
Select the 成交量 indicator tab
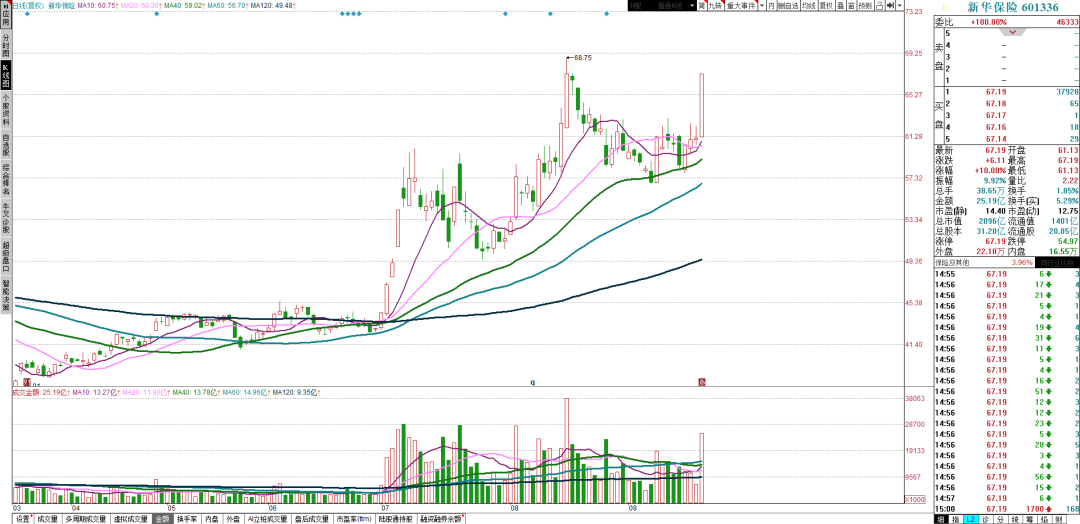[x=48, y=518]
